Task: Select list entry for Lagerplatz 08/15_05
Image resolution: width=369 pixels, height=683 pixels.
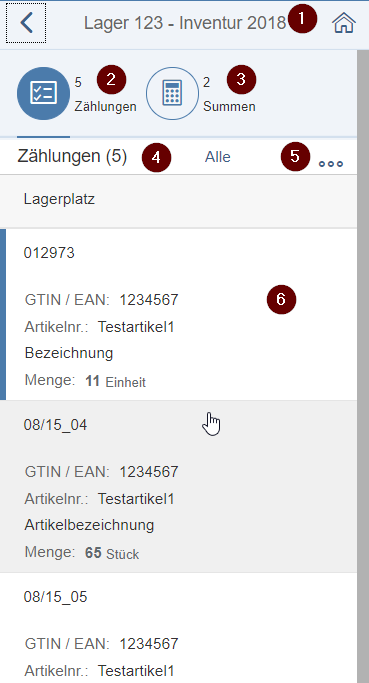Action: coord(178,628)
